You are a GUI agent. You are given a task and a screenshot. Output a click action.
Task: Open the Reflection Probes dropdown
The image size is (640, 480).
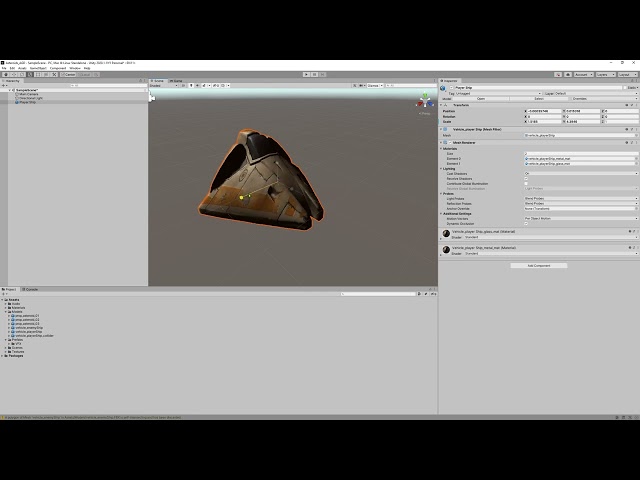tap(581, 203)
